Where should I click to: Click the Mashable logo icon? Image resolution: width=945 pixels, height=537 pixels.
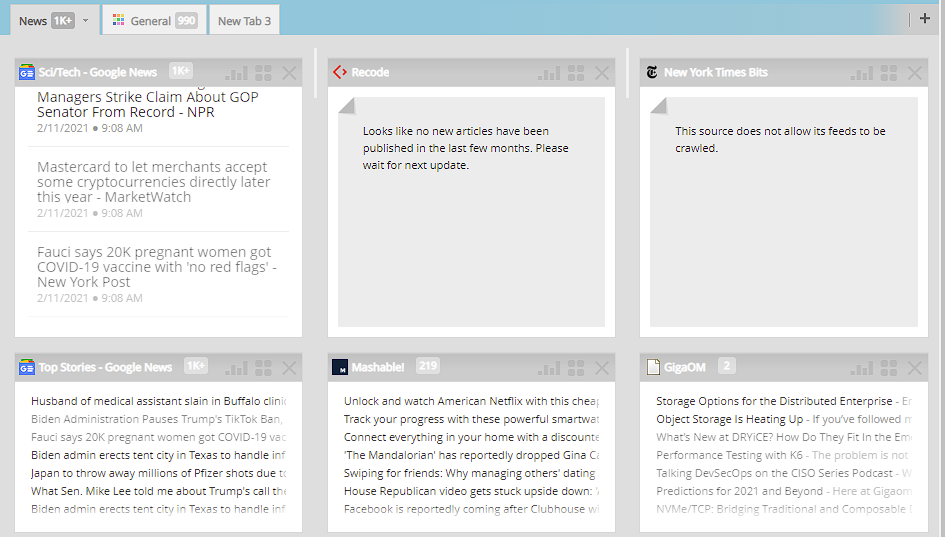[x=340, y=367]
